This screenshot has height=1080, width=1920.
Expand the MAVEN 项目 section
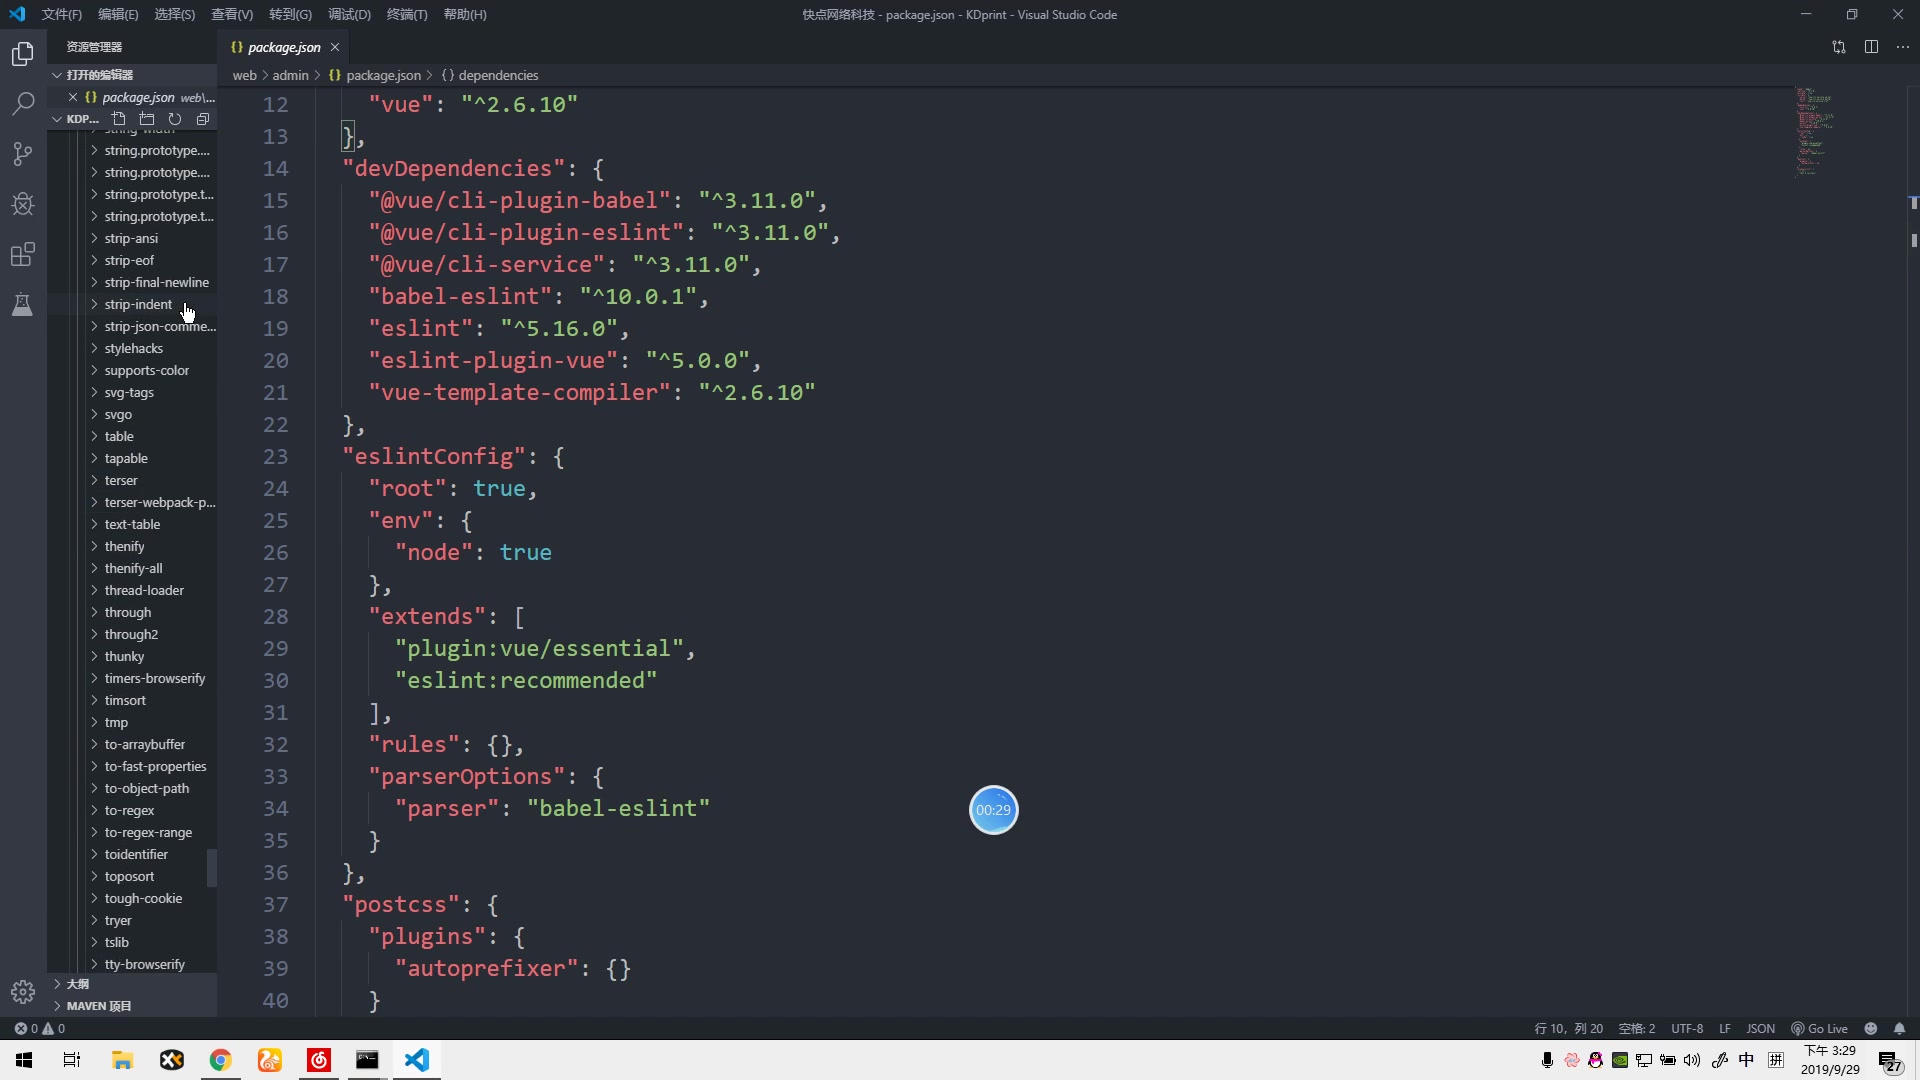[98, 1006]
